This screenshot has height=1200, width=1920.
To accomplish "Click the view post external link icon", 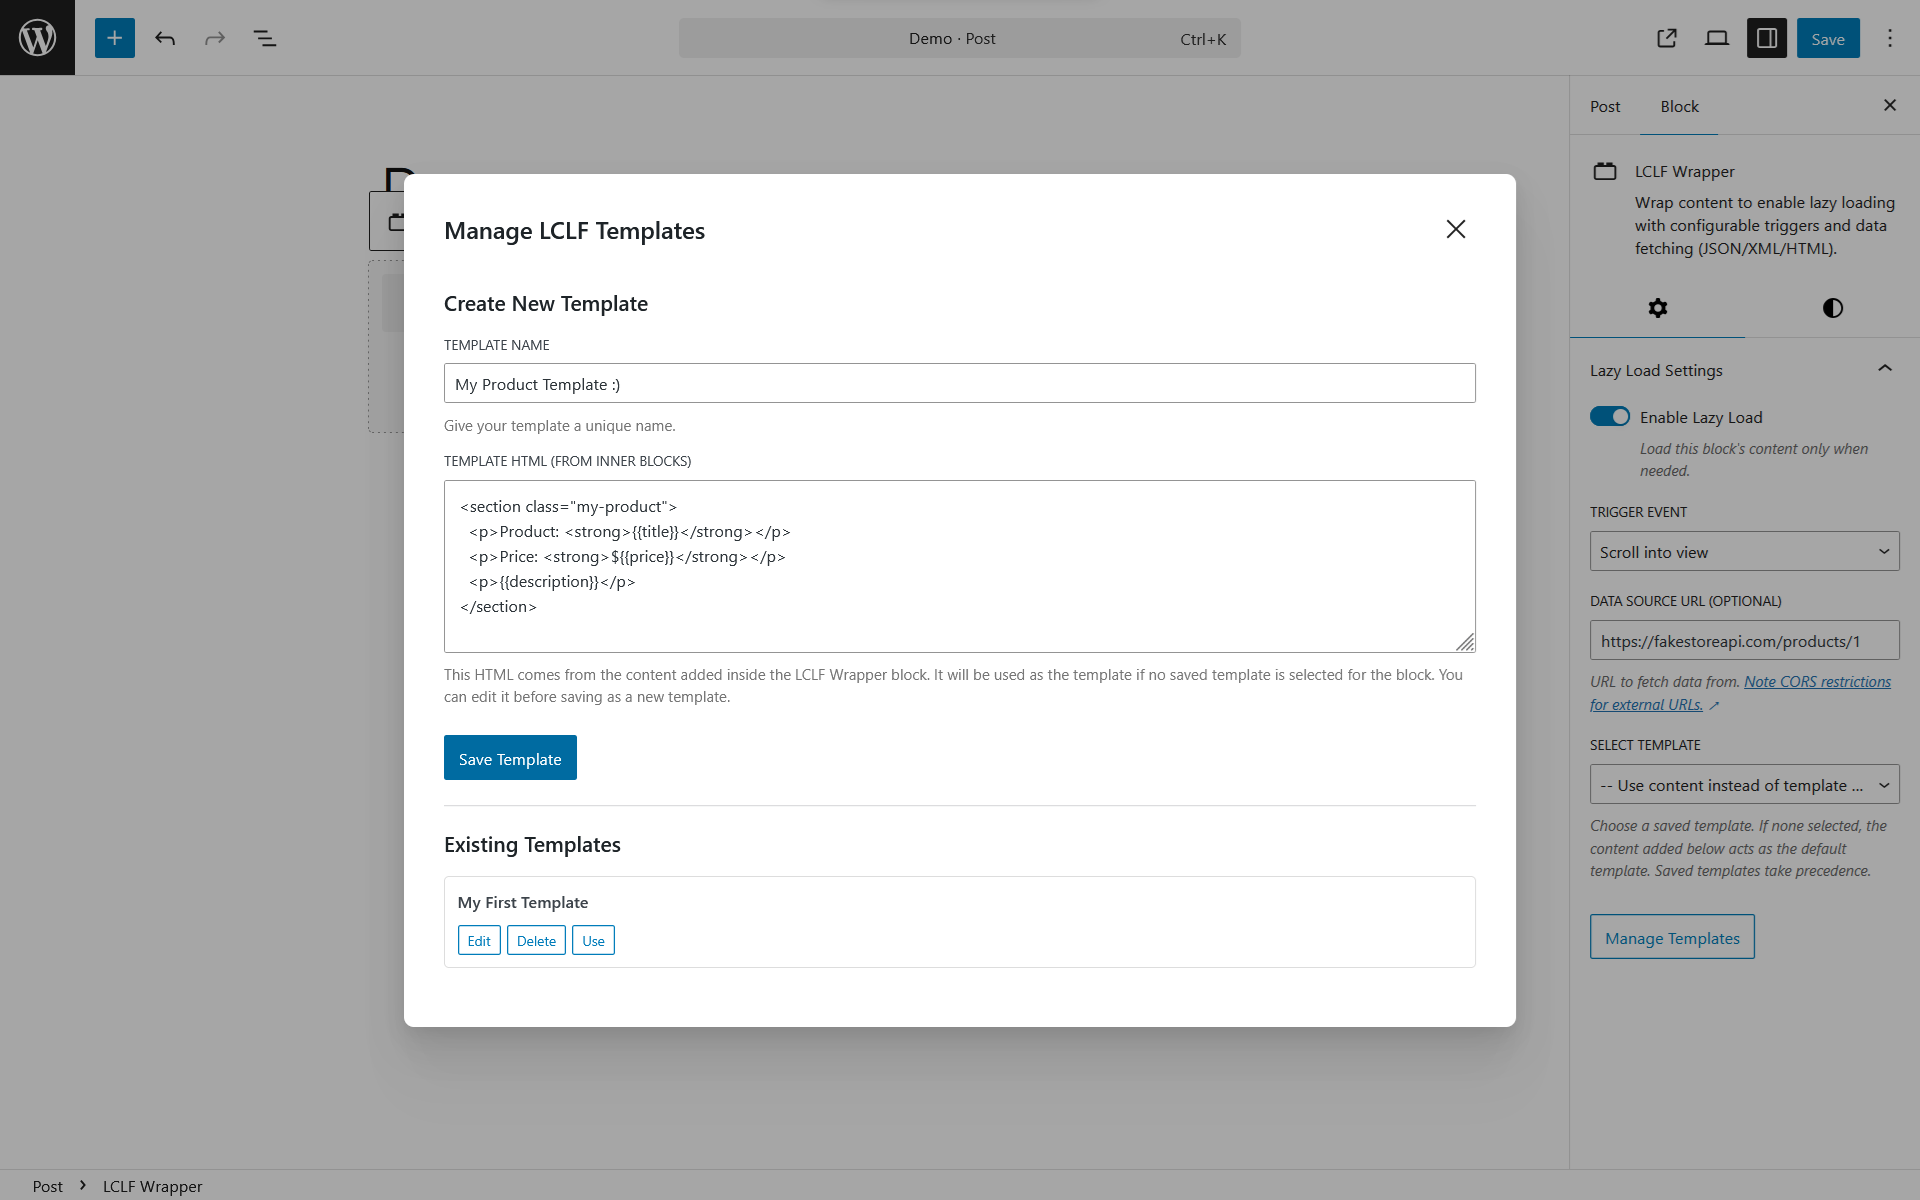I will (1666, 38).
